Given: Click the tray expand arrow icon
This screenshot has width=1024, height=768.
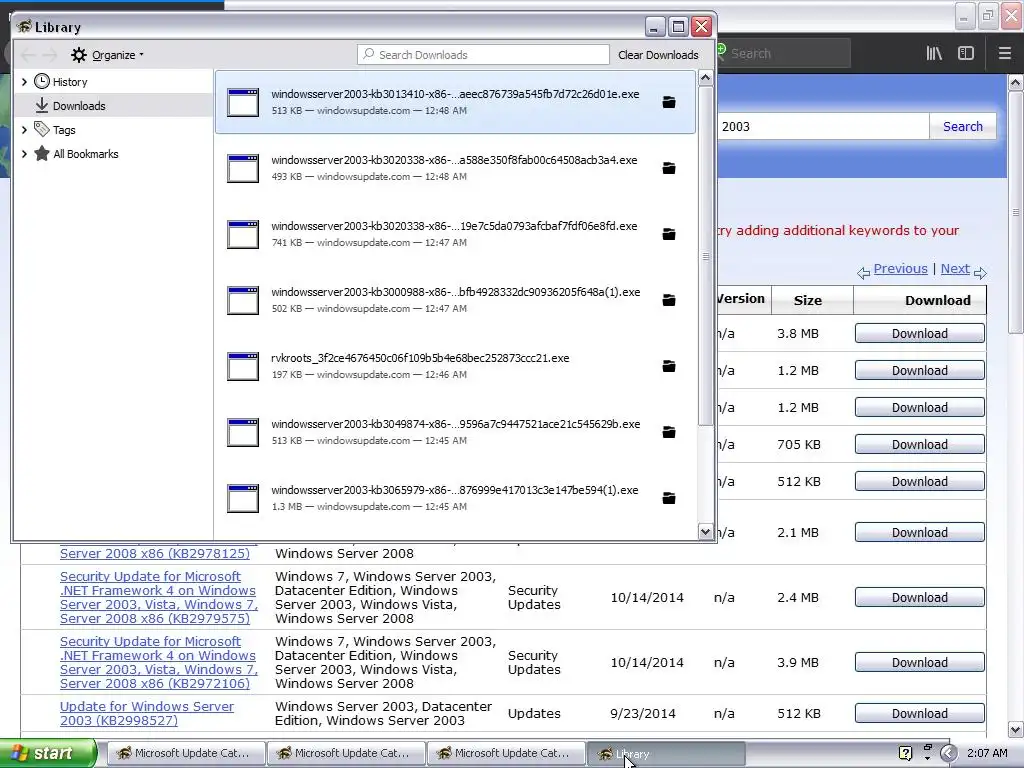Looking at the screenshot, I should tap(948, 753).
